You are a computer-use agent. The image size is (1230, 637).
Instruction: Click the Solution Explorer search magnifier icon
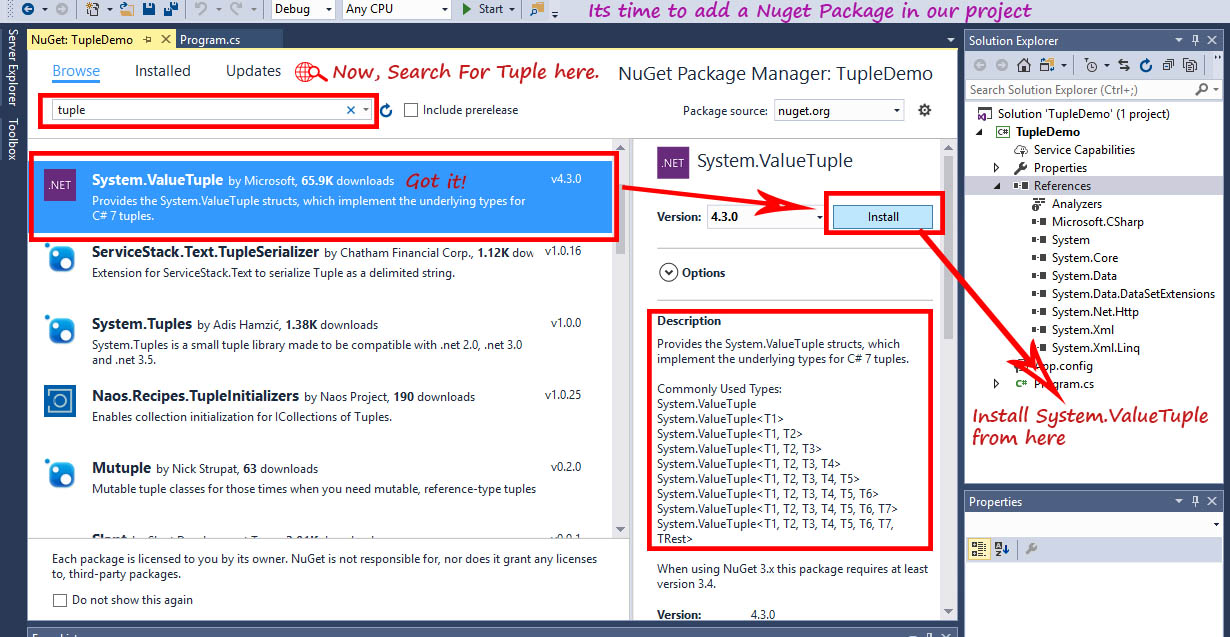[x=1202, y=90]
